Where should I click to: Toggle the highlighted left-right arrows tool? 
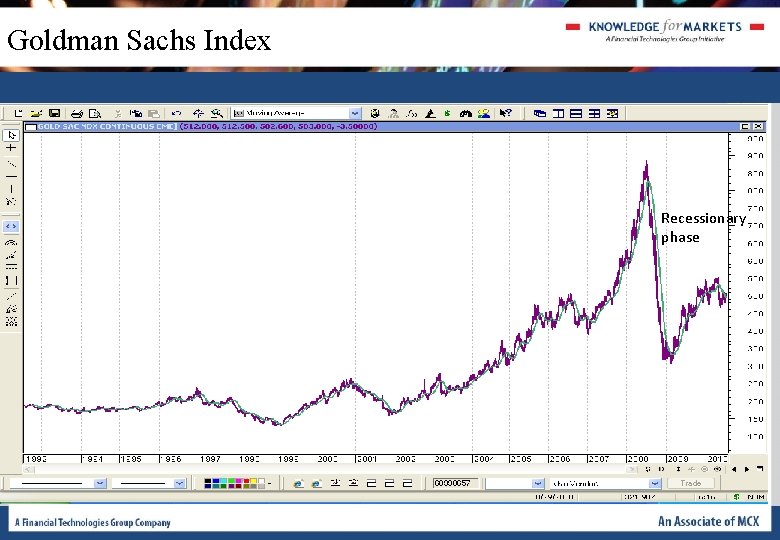coord(11,226)
